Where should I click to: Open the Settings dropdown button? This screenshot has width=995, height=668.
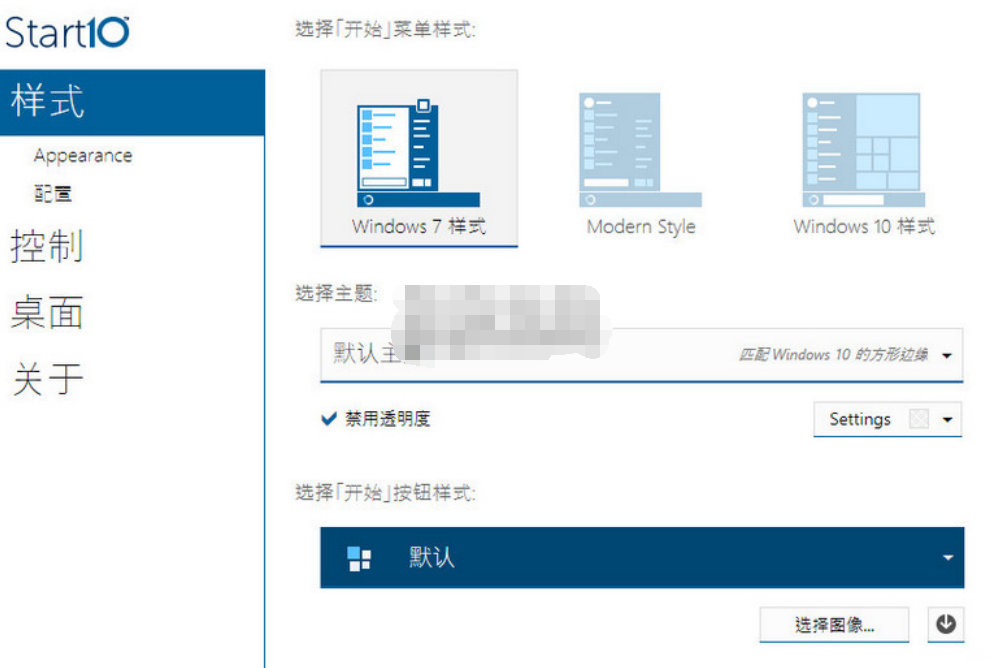pos(887,419)
